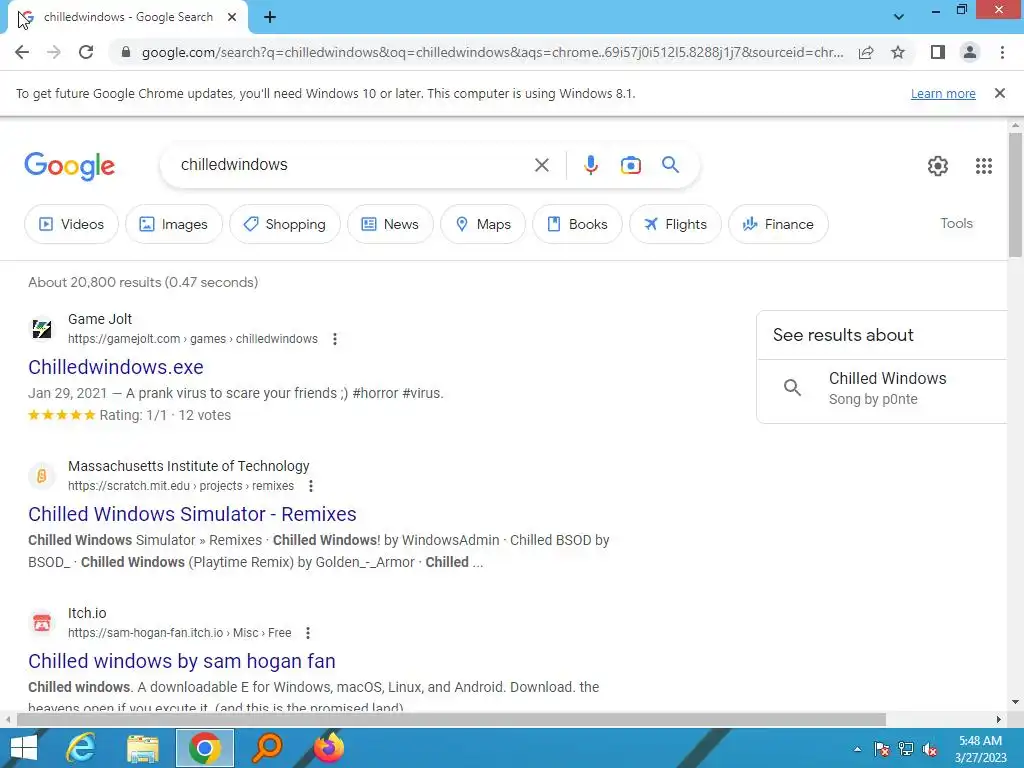1024x768 pixels.
Task: Switch to the Maps filter
Action: tap(483, 224)
